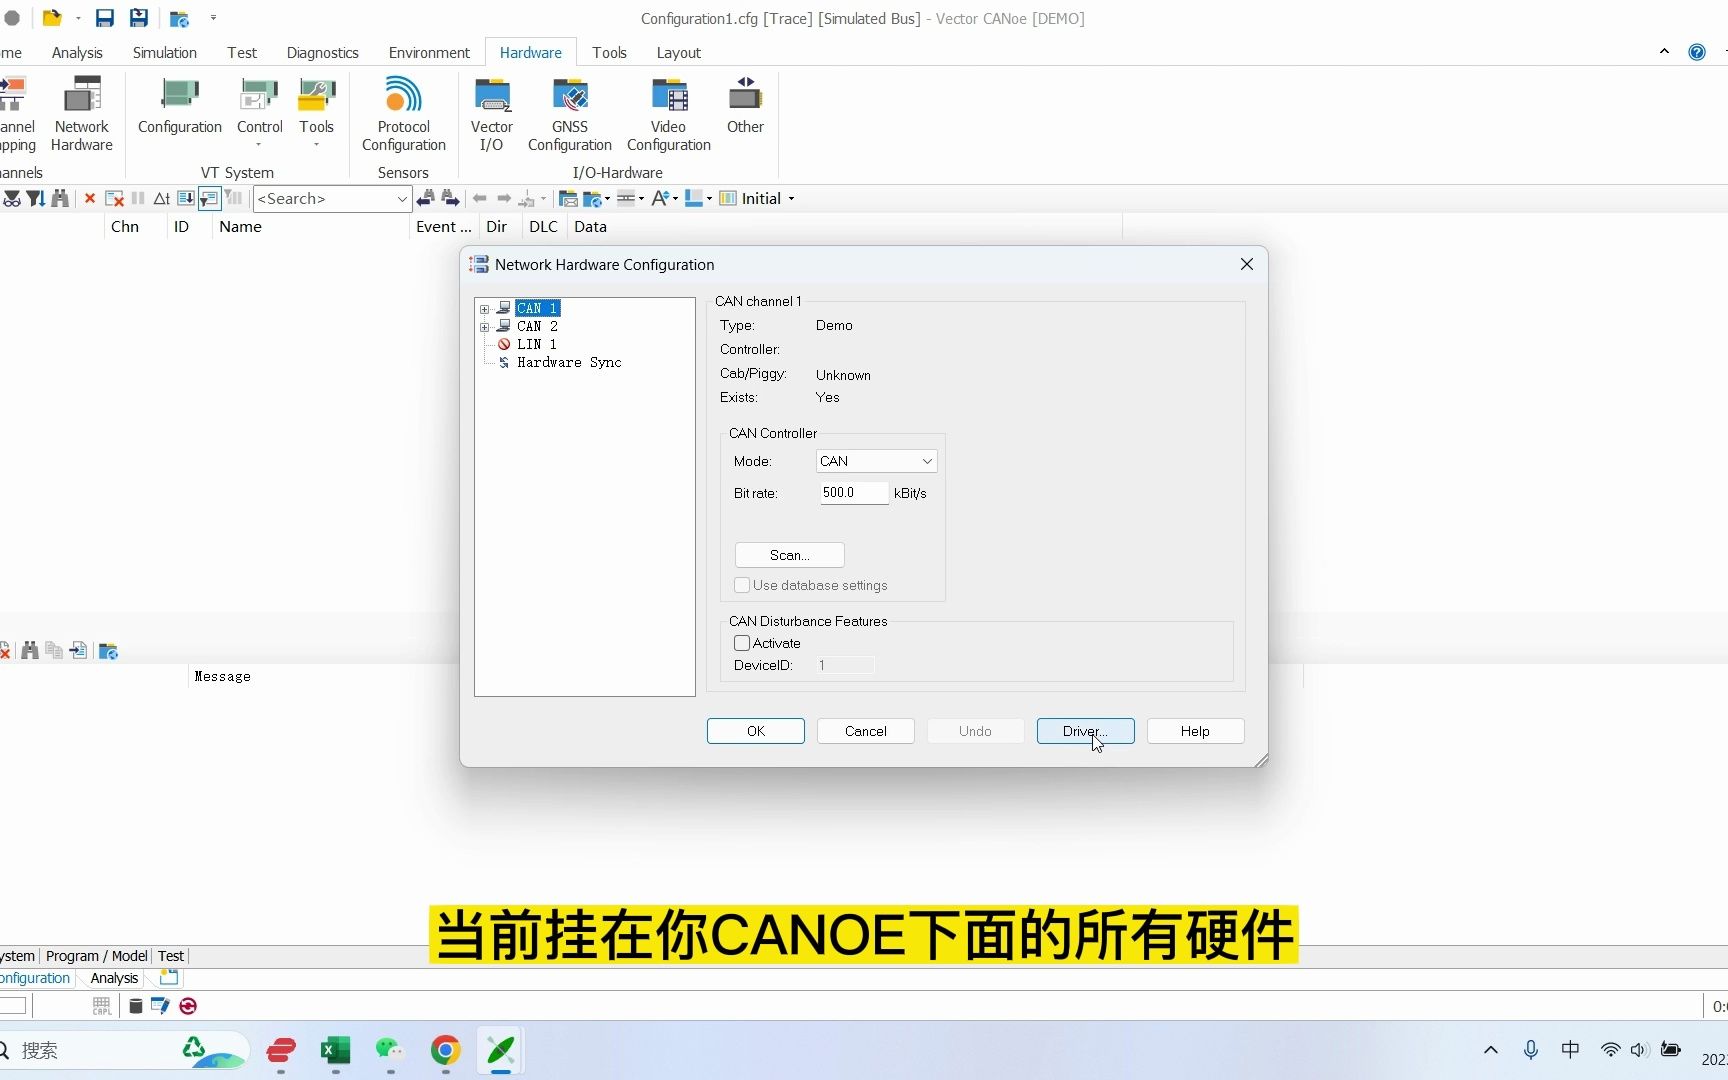Viewport: 1728px width, 1080px height.
Task: Activate the CAN Disturbance feature
Action: (x=741, y=643)
